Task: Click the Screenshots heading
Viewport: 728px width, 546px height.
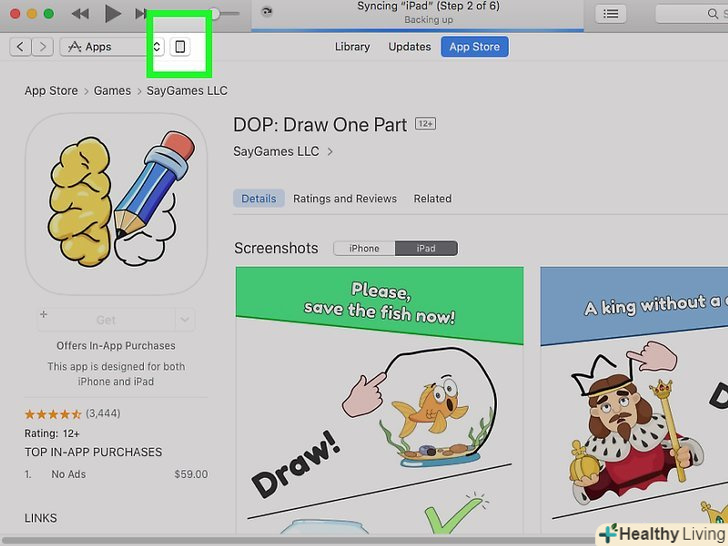Action: coord(276,248)
